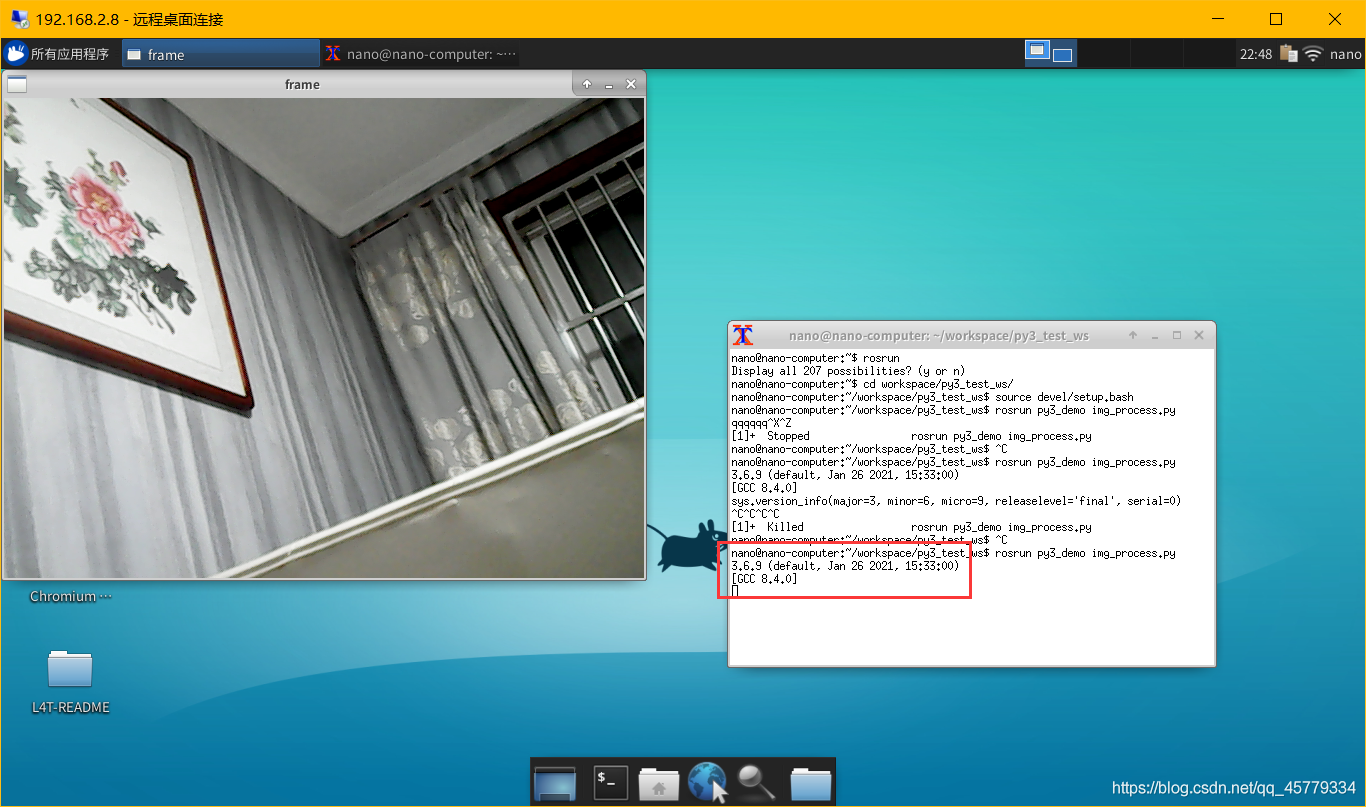Image resolution: width=1366 pixels, height=807 pixels.
Task: Open the L4T-README desktop folder
Action: 70,680
